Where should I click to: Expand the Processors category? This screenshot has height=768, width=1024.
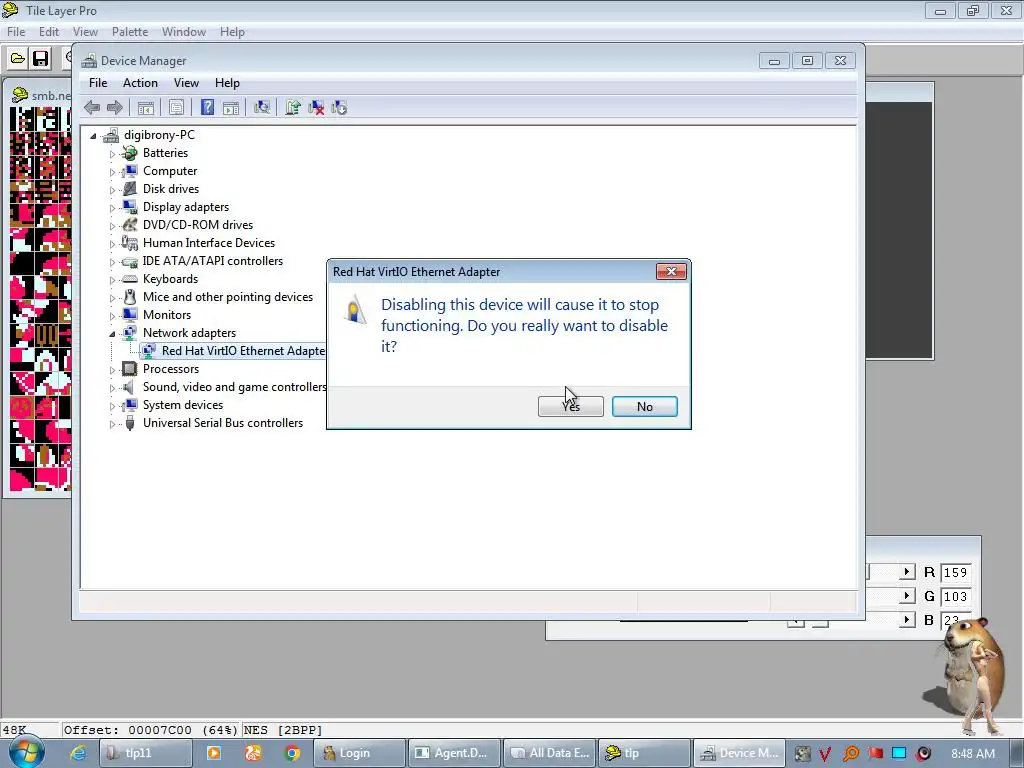click(x=112, y=370)
